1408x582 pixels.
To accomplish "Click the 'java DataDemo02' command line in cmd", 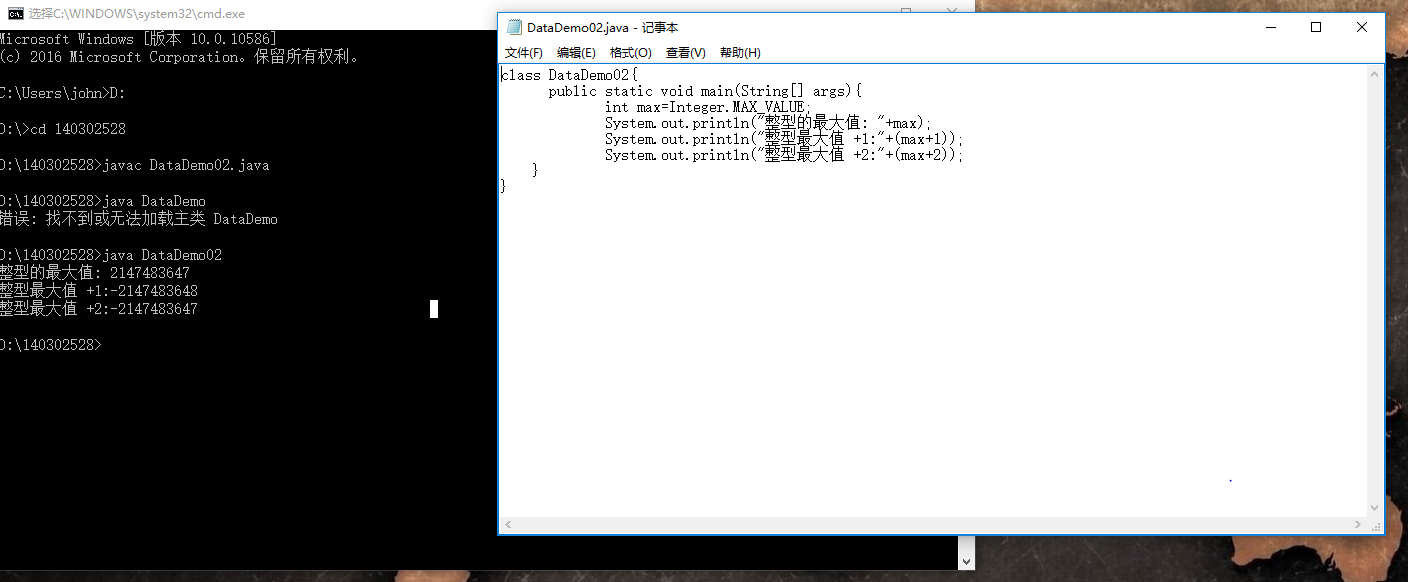I will click(x=110, y=255).
